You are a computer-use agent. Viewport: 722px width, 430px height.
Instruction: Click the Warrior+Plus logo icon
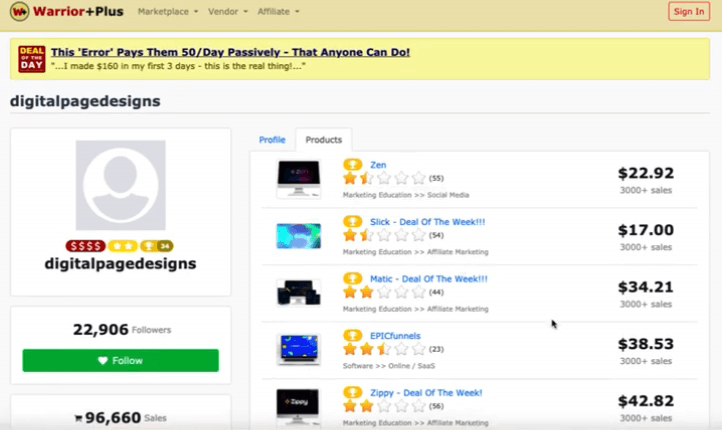pyautogui.click(x=19, y=12)
